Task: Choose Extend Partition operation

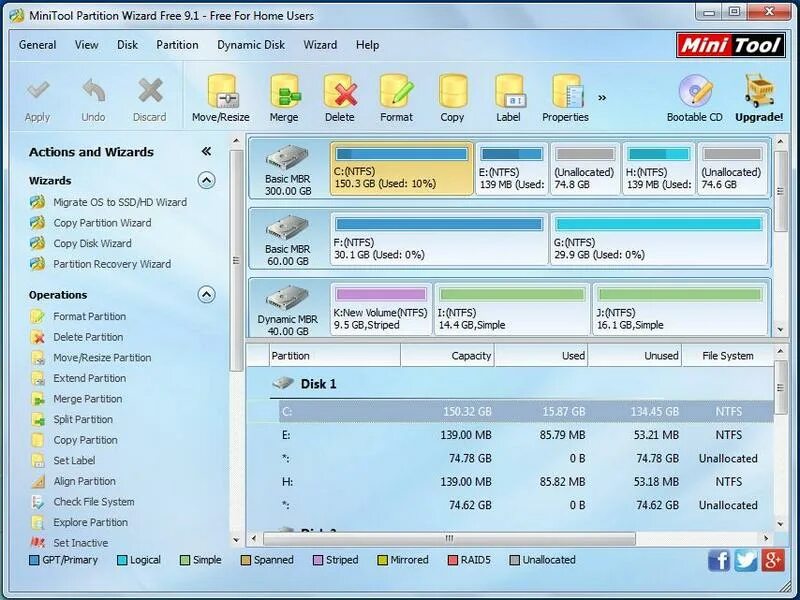Action: [89, 378]
